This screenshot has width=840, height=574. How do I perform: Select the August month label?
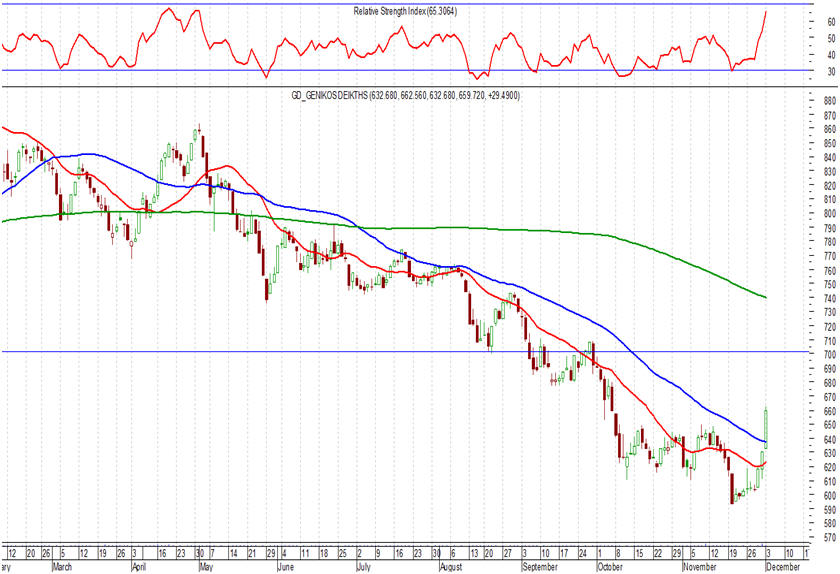451,566
